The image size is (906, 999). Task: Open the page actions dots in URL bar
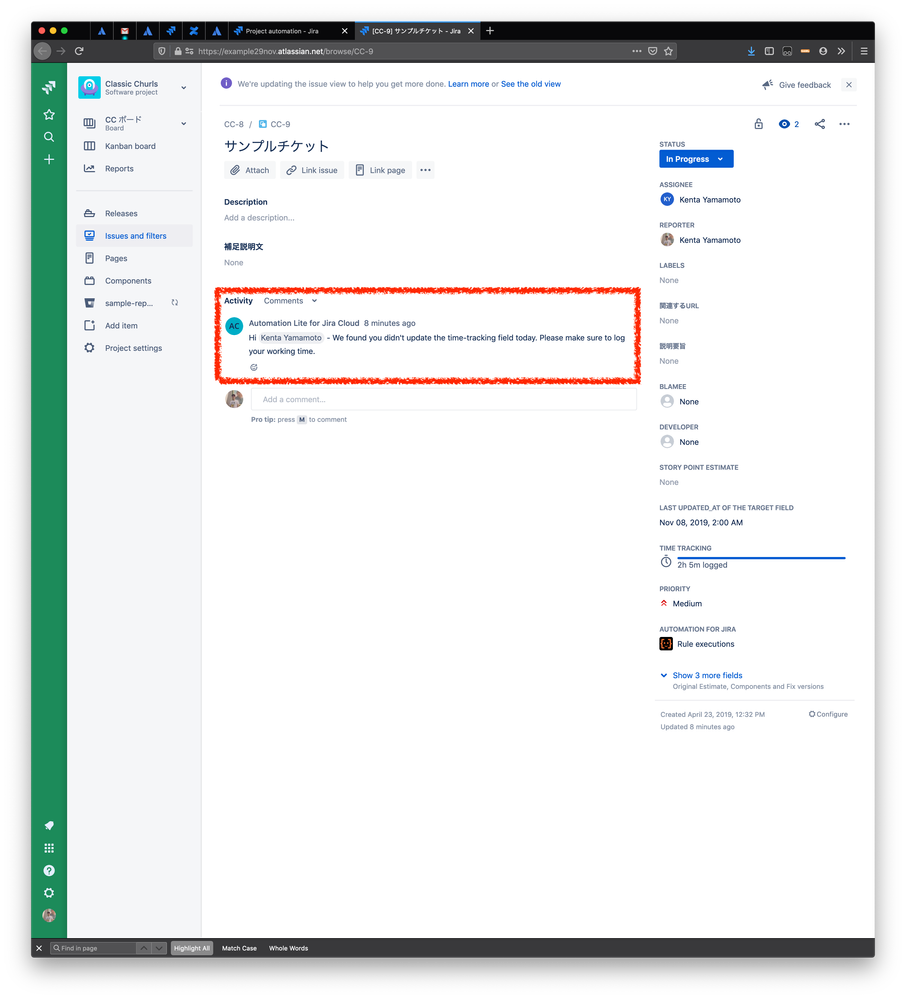click(x=636, y=51)
